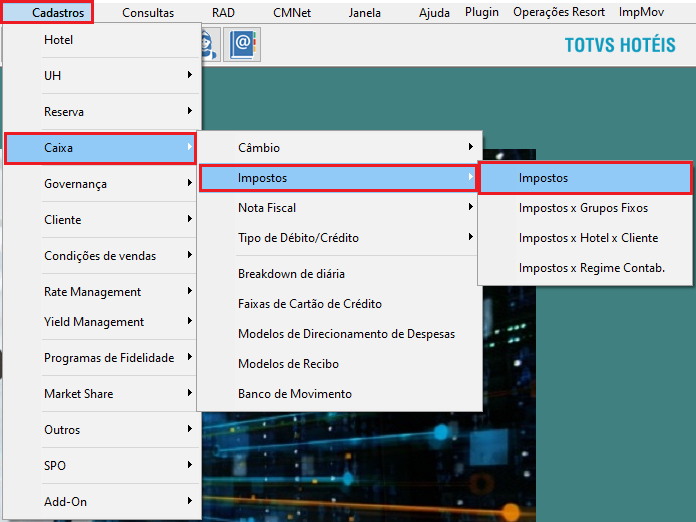Expand the Governança submenu

point(101,184)
